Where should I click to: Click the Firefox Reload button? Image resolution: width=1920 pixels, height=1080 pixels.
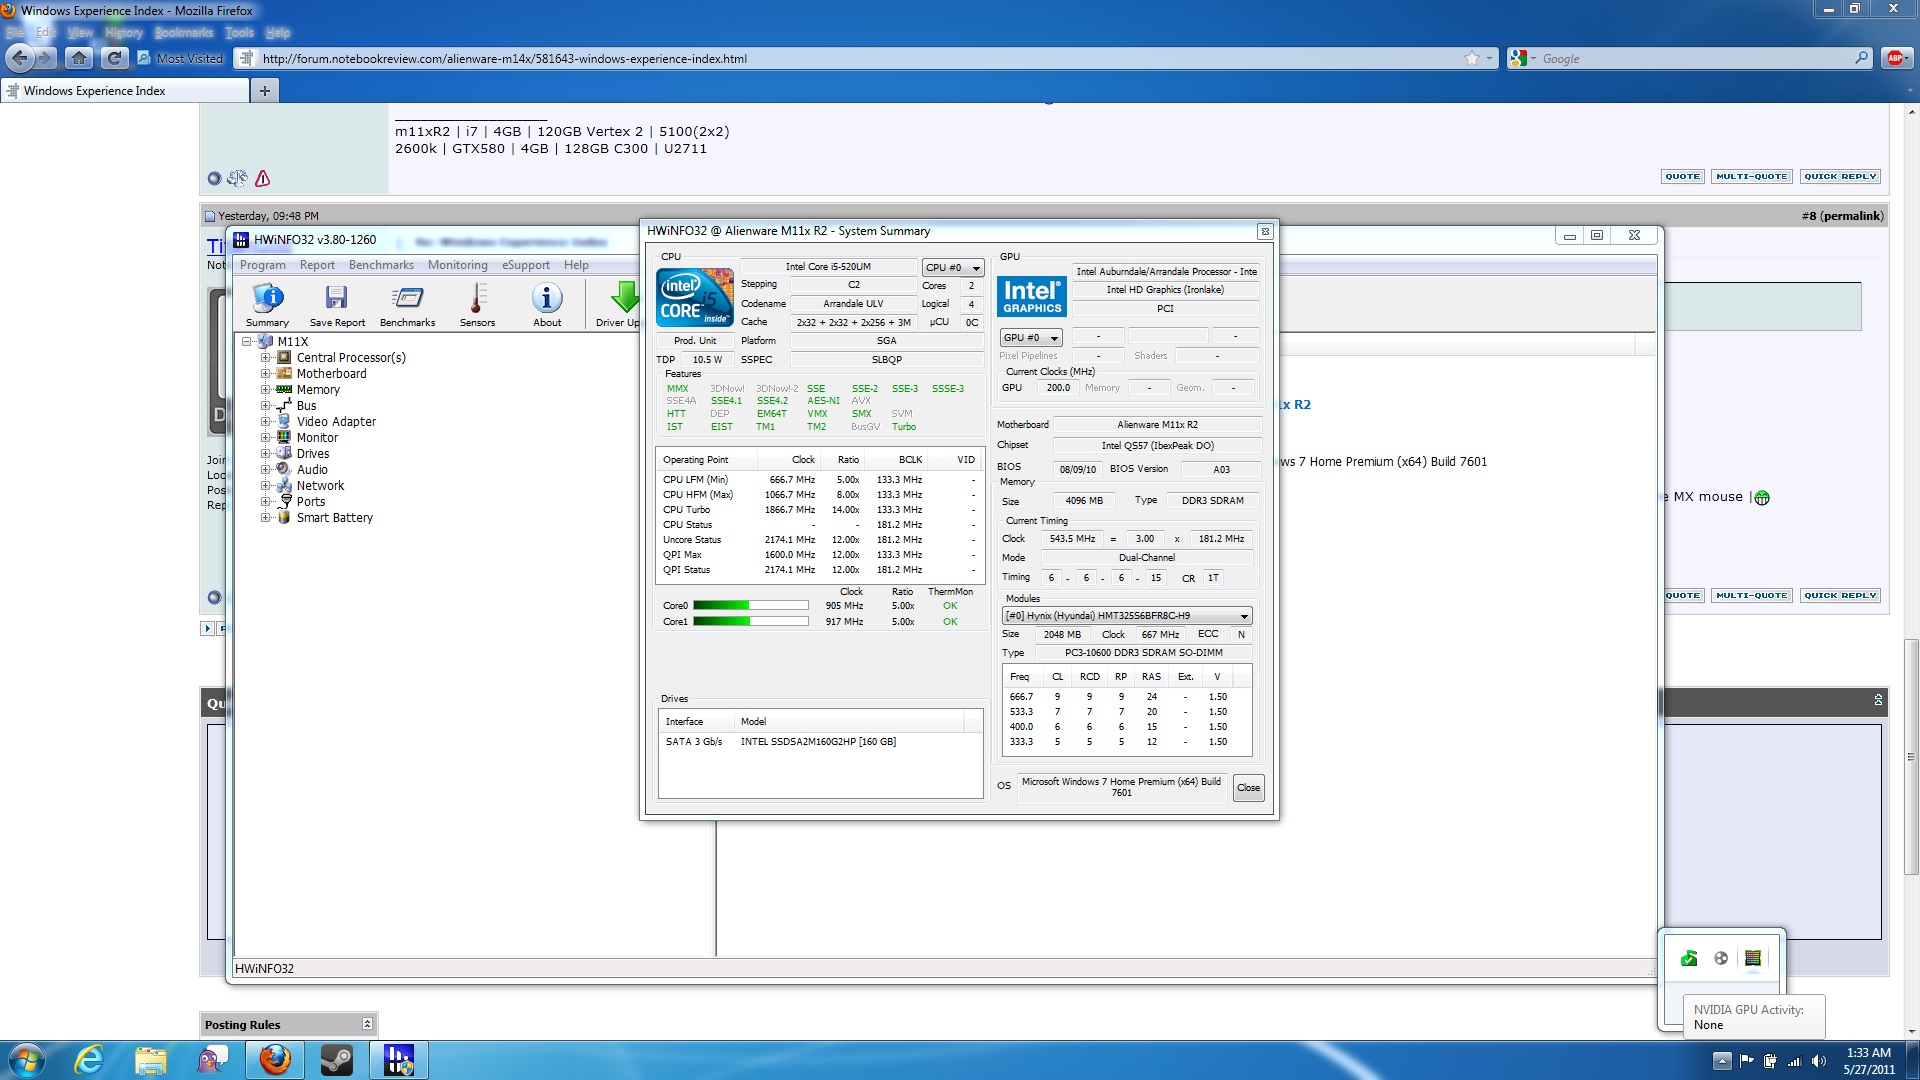pyautogui.click(x=114, y=58)
